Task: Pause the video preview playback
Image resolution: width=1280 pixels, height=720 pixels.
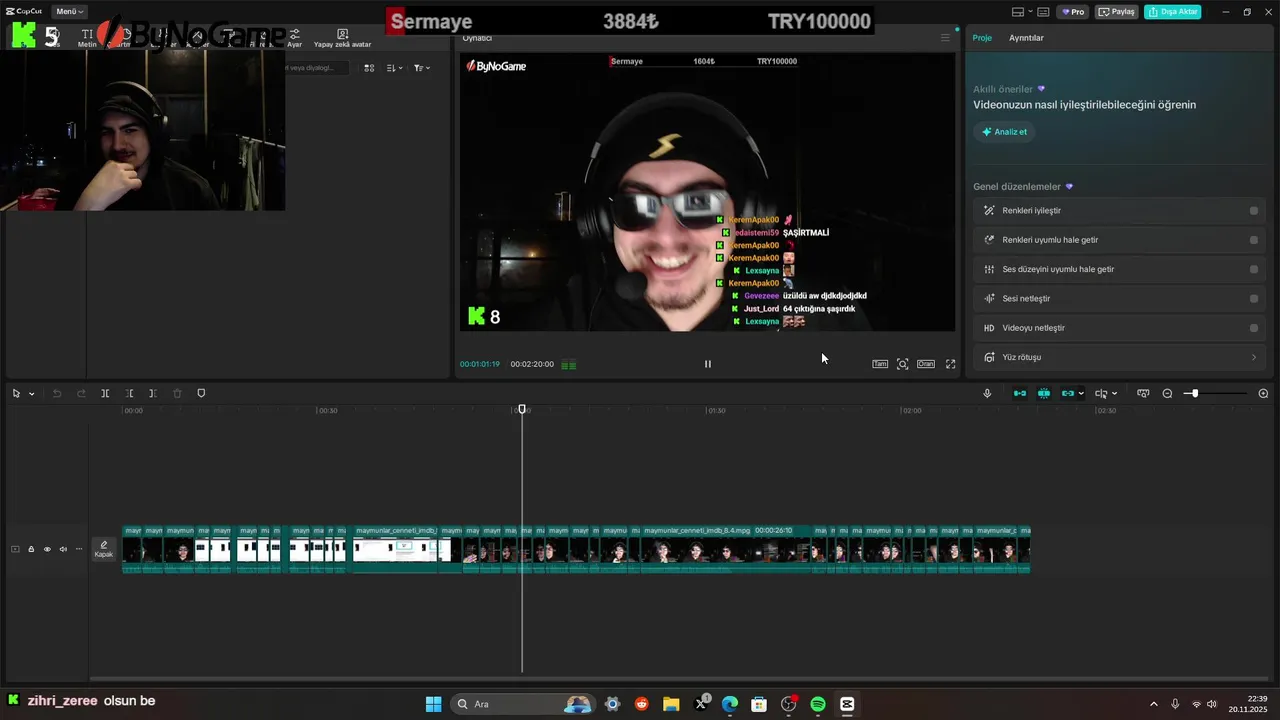Action: point(707,364)
